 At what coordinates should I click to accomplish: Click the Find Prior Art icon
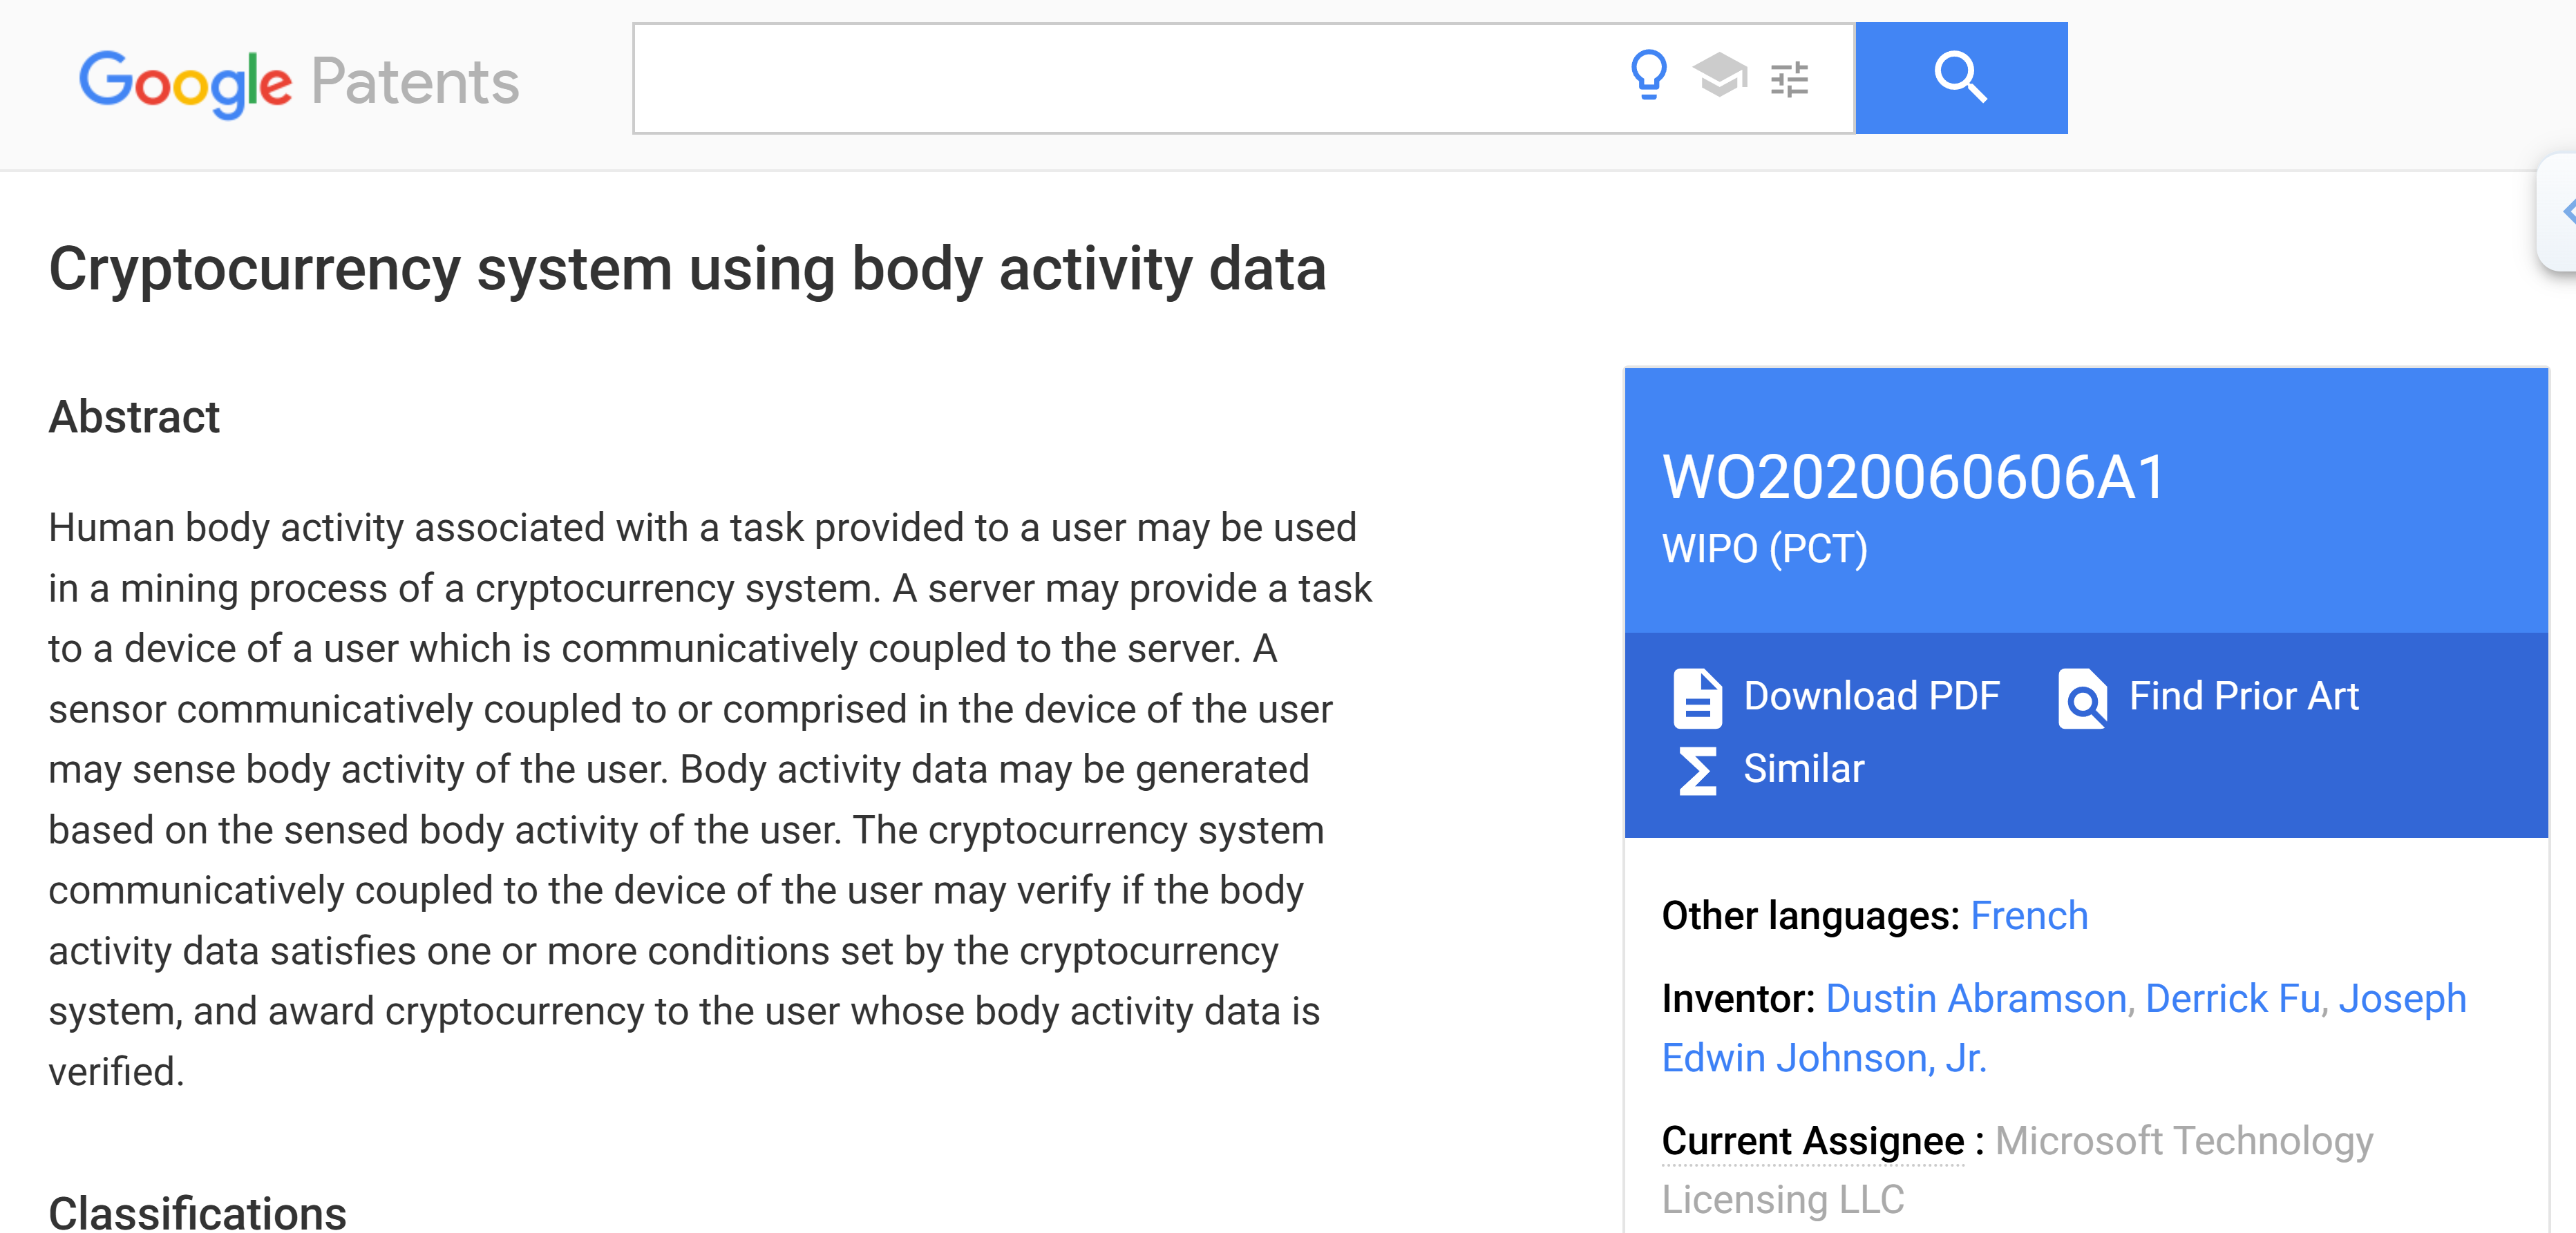coord(2082,698)
